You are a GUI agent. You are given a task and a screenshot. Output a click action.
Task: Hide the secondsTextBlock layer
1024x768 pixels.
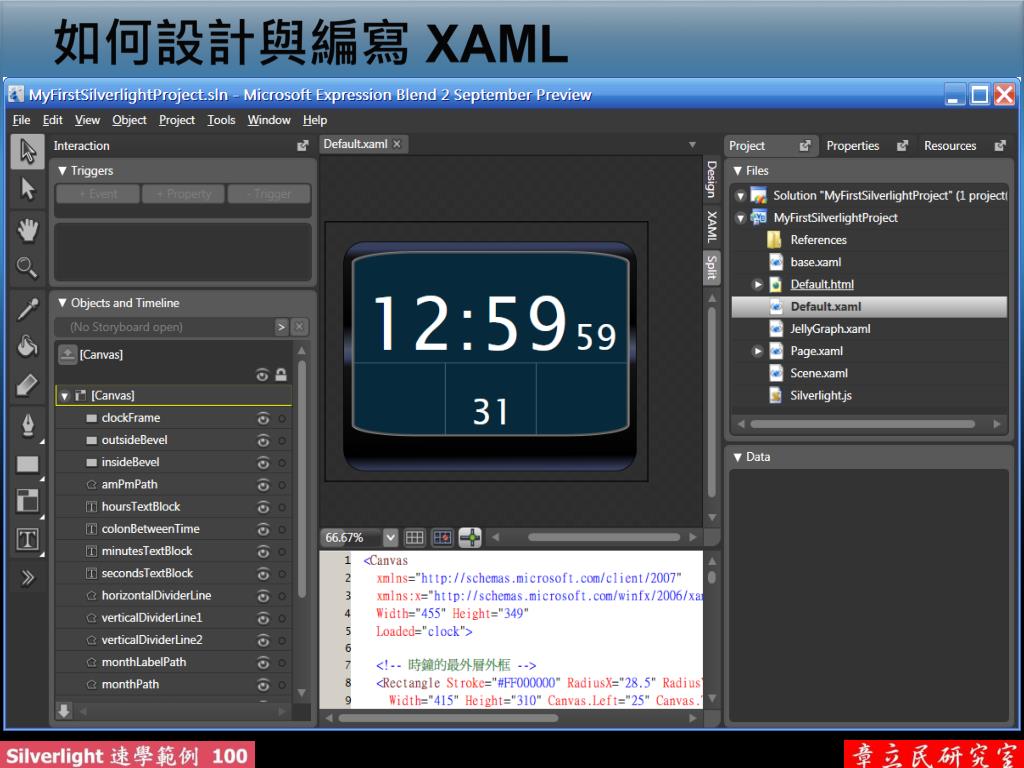coord(263,574)
